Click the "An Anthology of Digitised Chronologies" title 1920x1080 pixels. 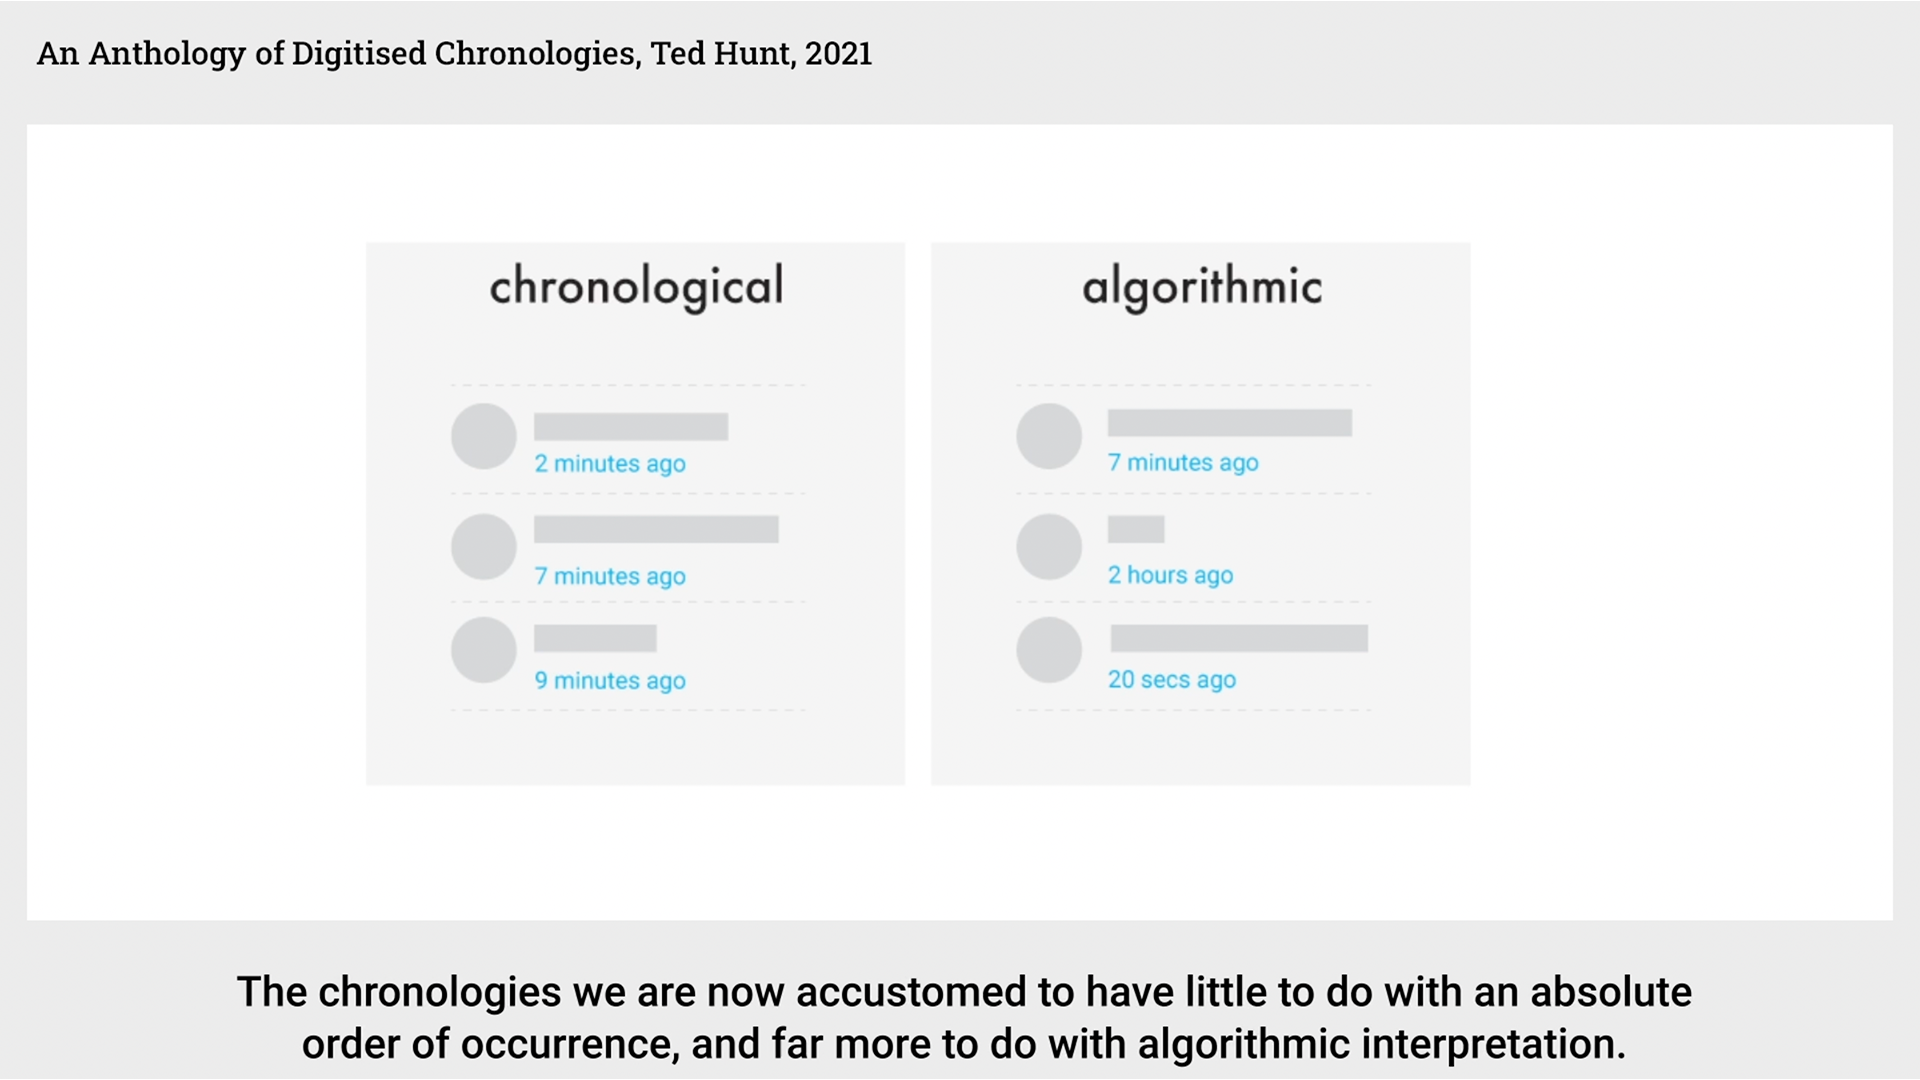pyautogui.click(x=454, y=53)
